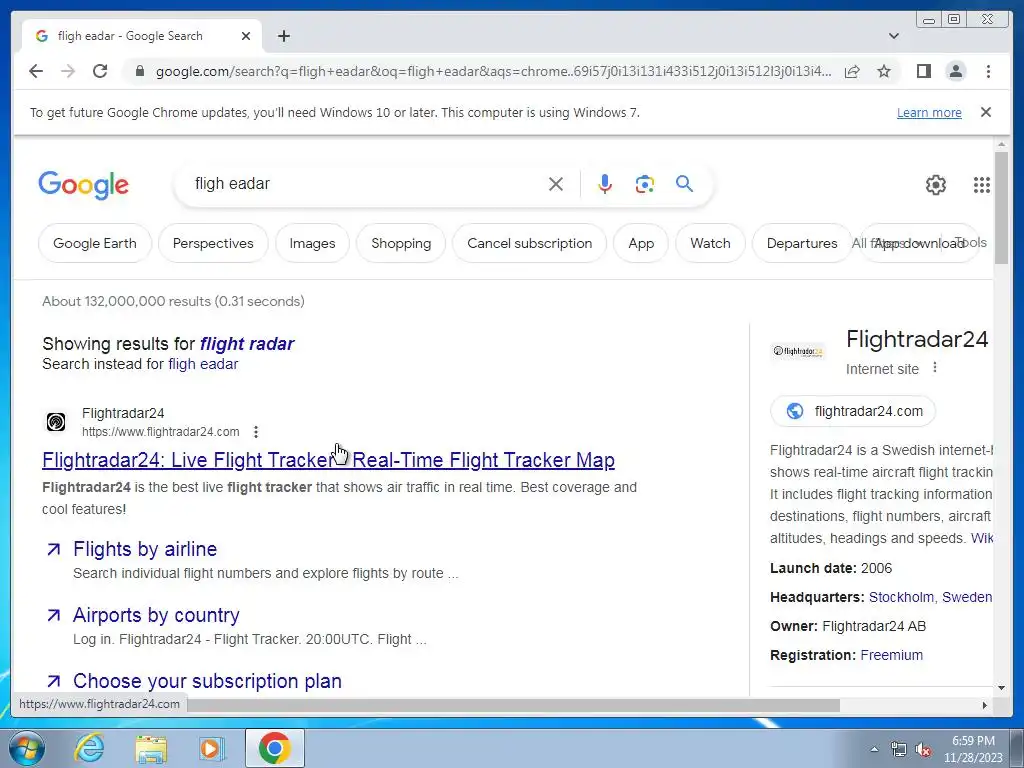The height and width of the screenshot is (768, 1024).
Task: Click the vertical scrollbar thumb
Action: (1001, 208)
